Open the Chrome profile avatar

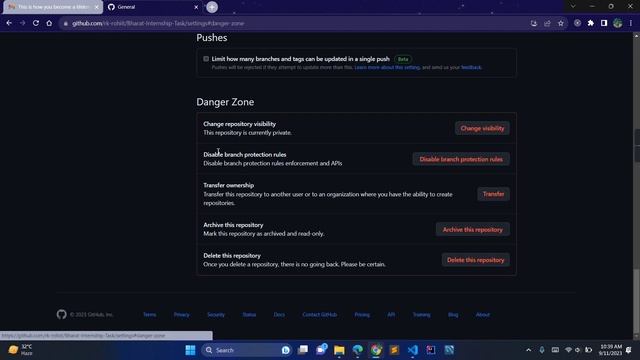coord(618,23)
